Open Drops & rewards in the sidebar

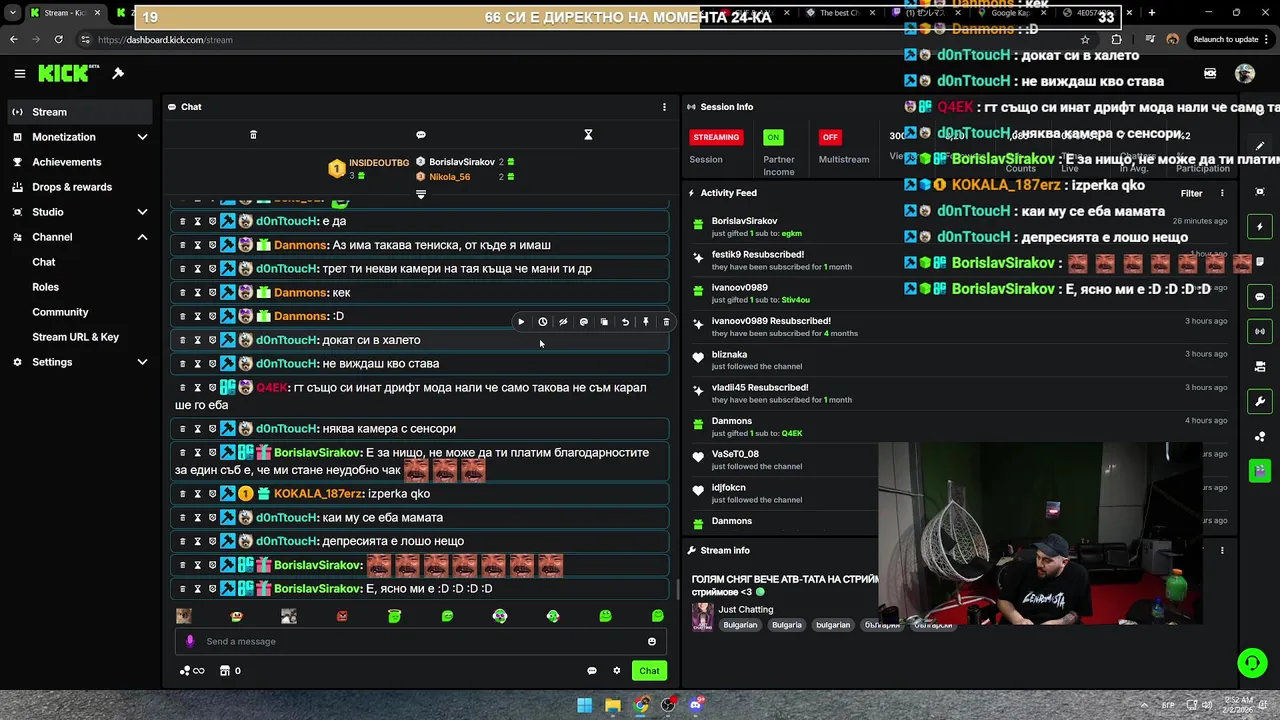pyautogui.click(x=80, y=187)
